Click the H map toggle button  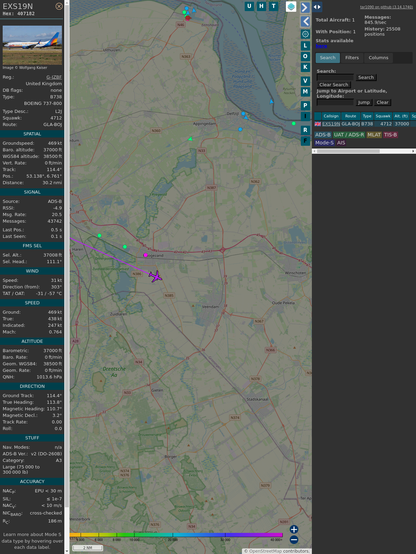(261, 6)
